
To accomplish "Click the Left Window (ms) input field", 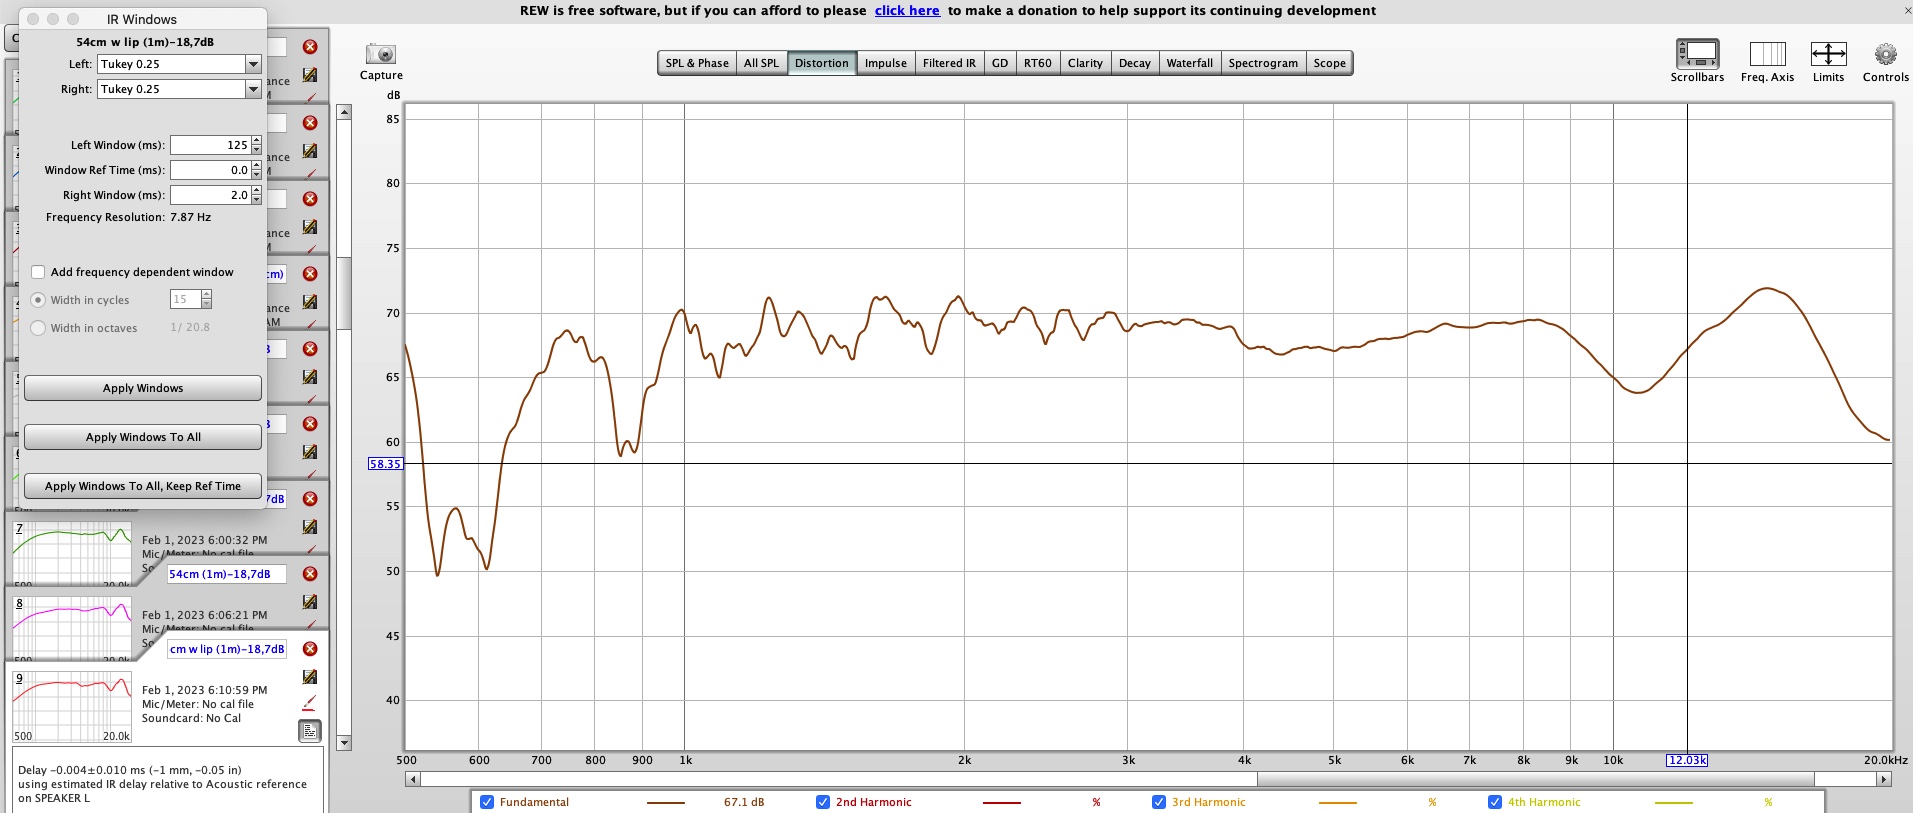I will pyautogui.click(x=210, y=145).
